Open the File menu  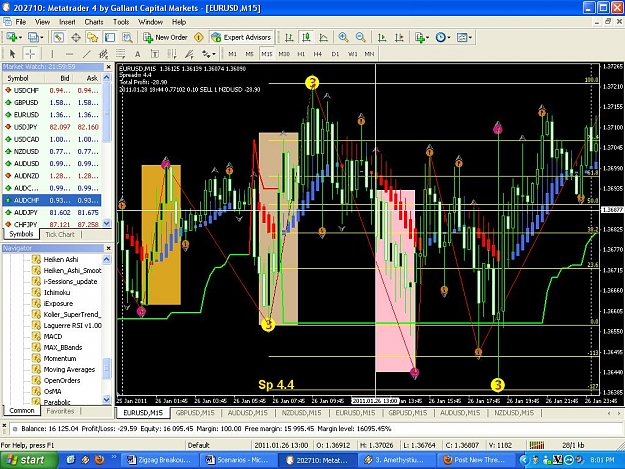coord(21,22)
